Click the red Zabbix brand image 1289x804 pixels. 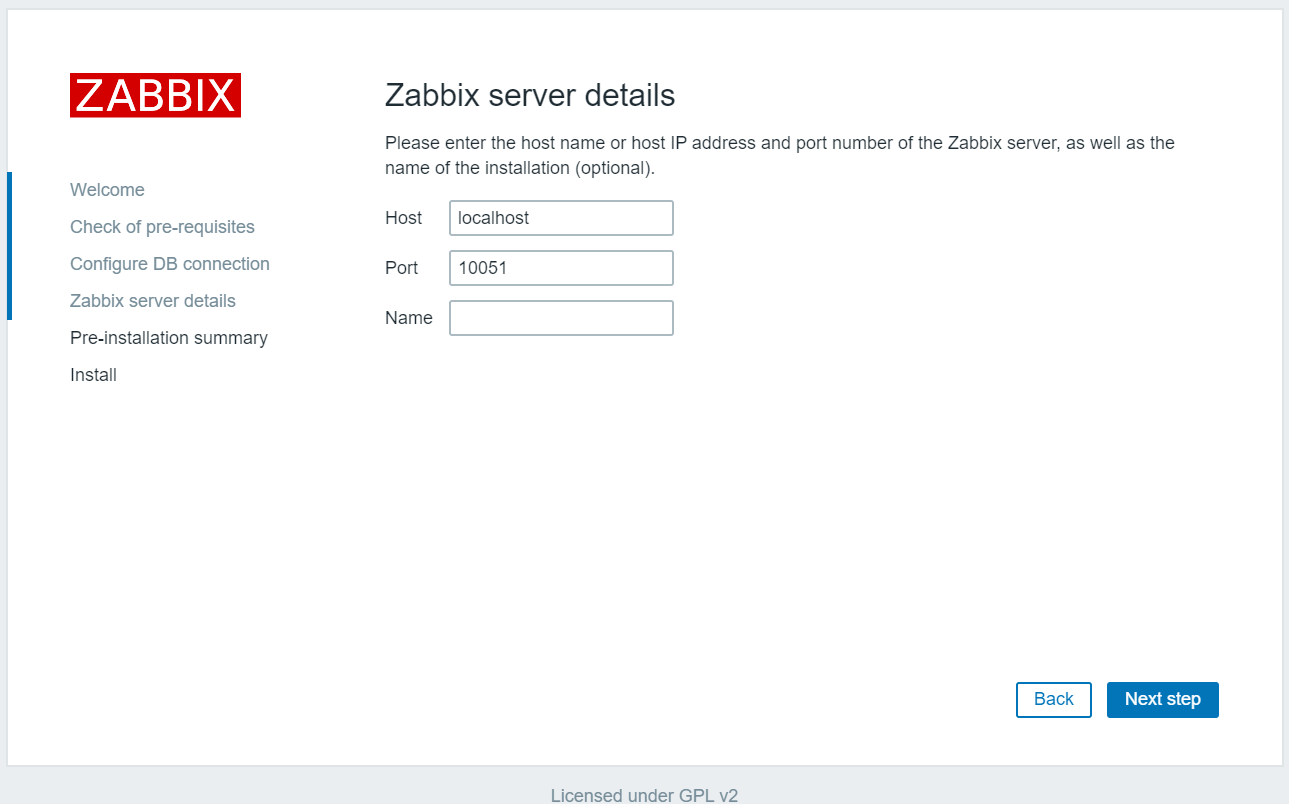pyautogui.click(x=154, y=95)
